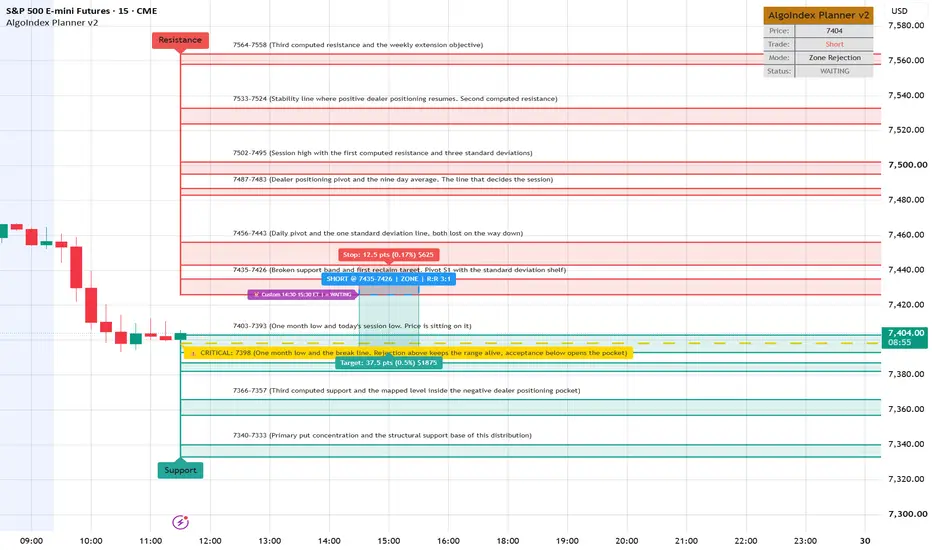Click the 7366-7357 third computed support annotation
The width and height of the screenshot is (932, 550).
[x=407, y=391]
